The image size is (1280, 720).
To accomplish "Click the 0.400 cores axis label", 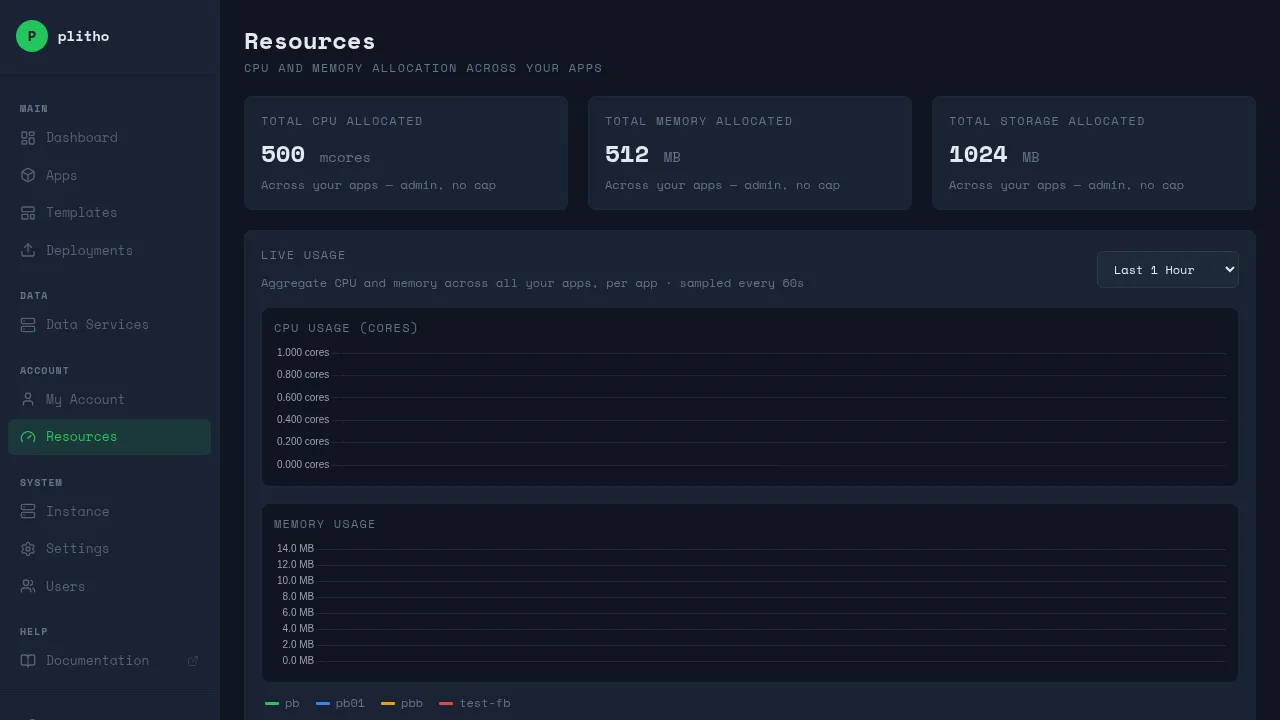I will click(303, 420).
